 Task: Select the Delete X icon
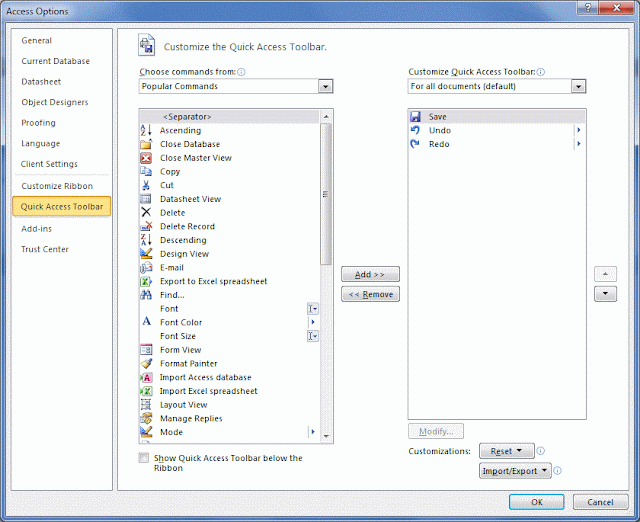(x=146, y=213)
